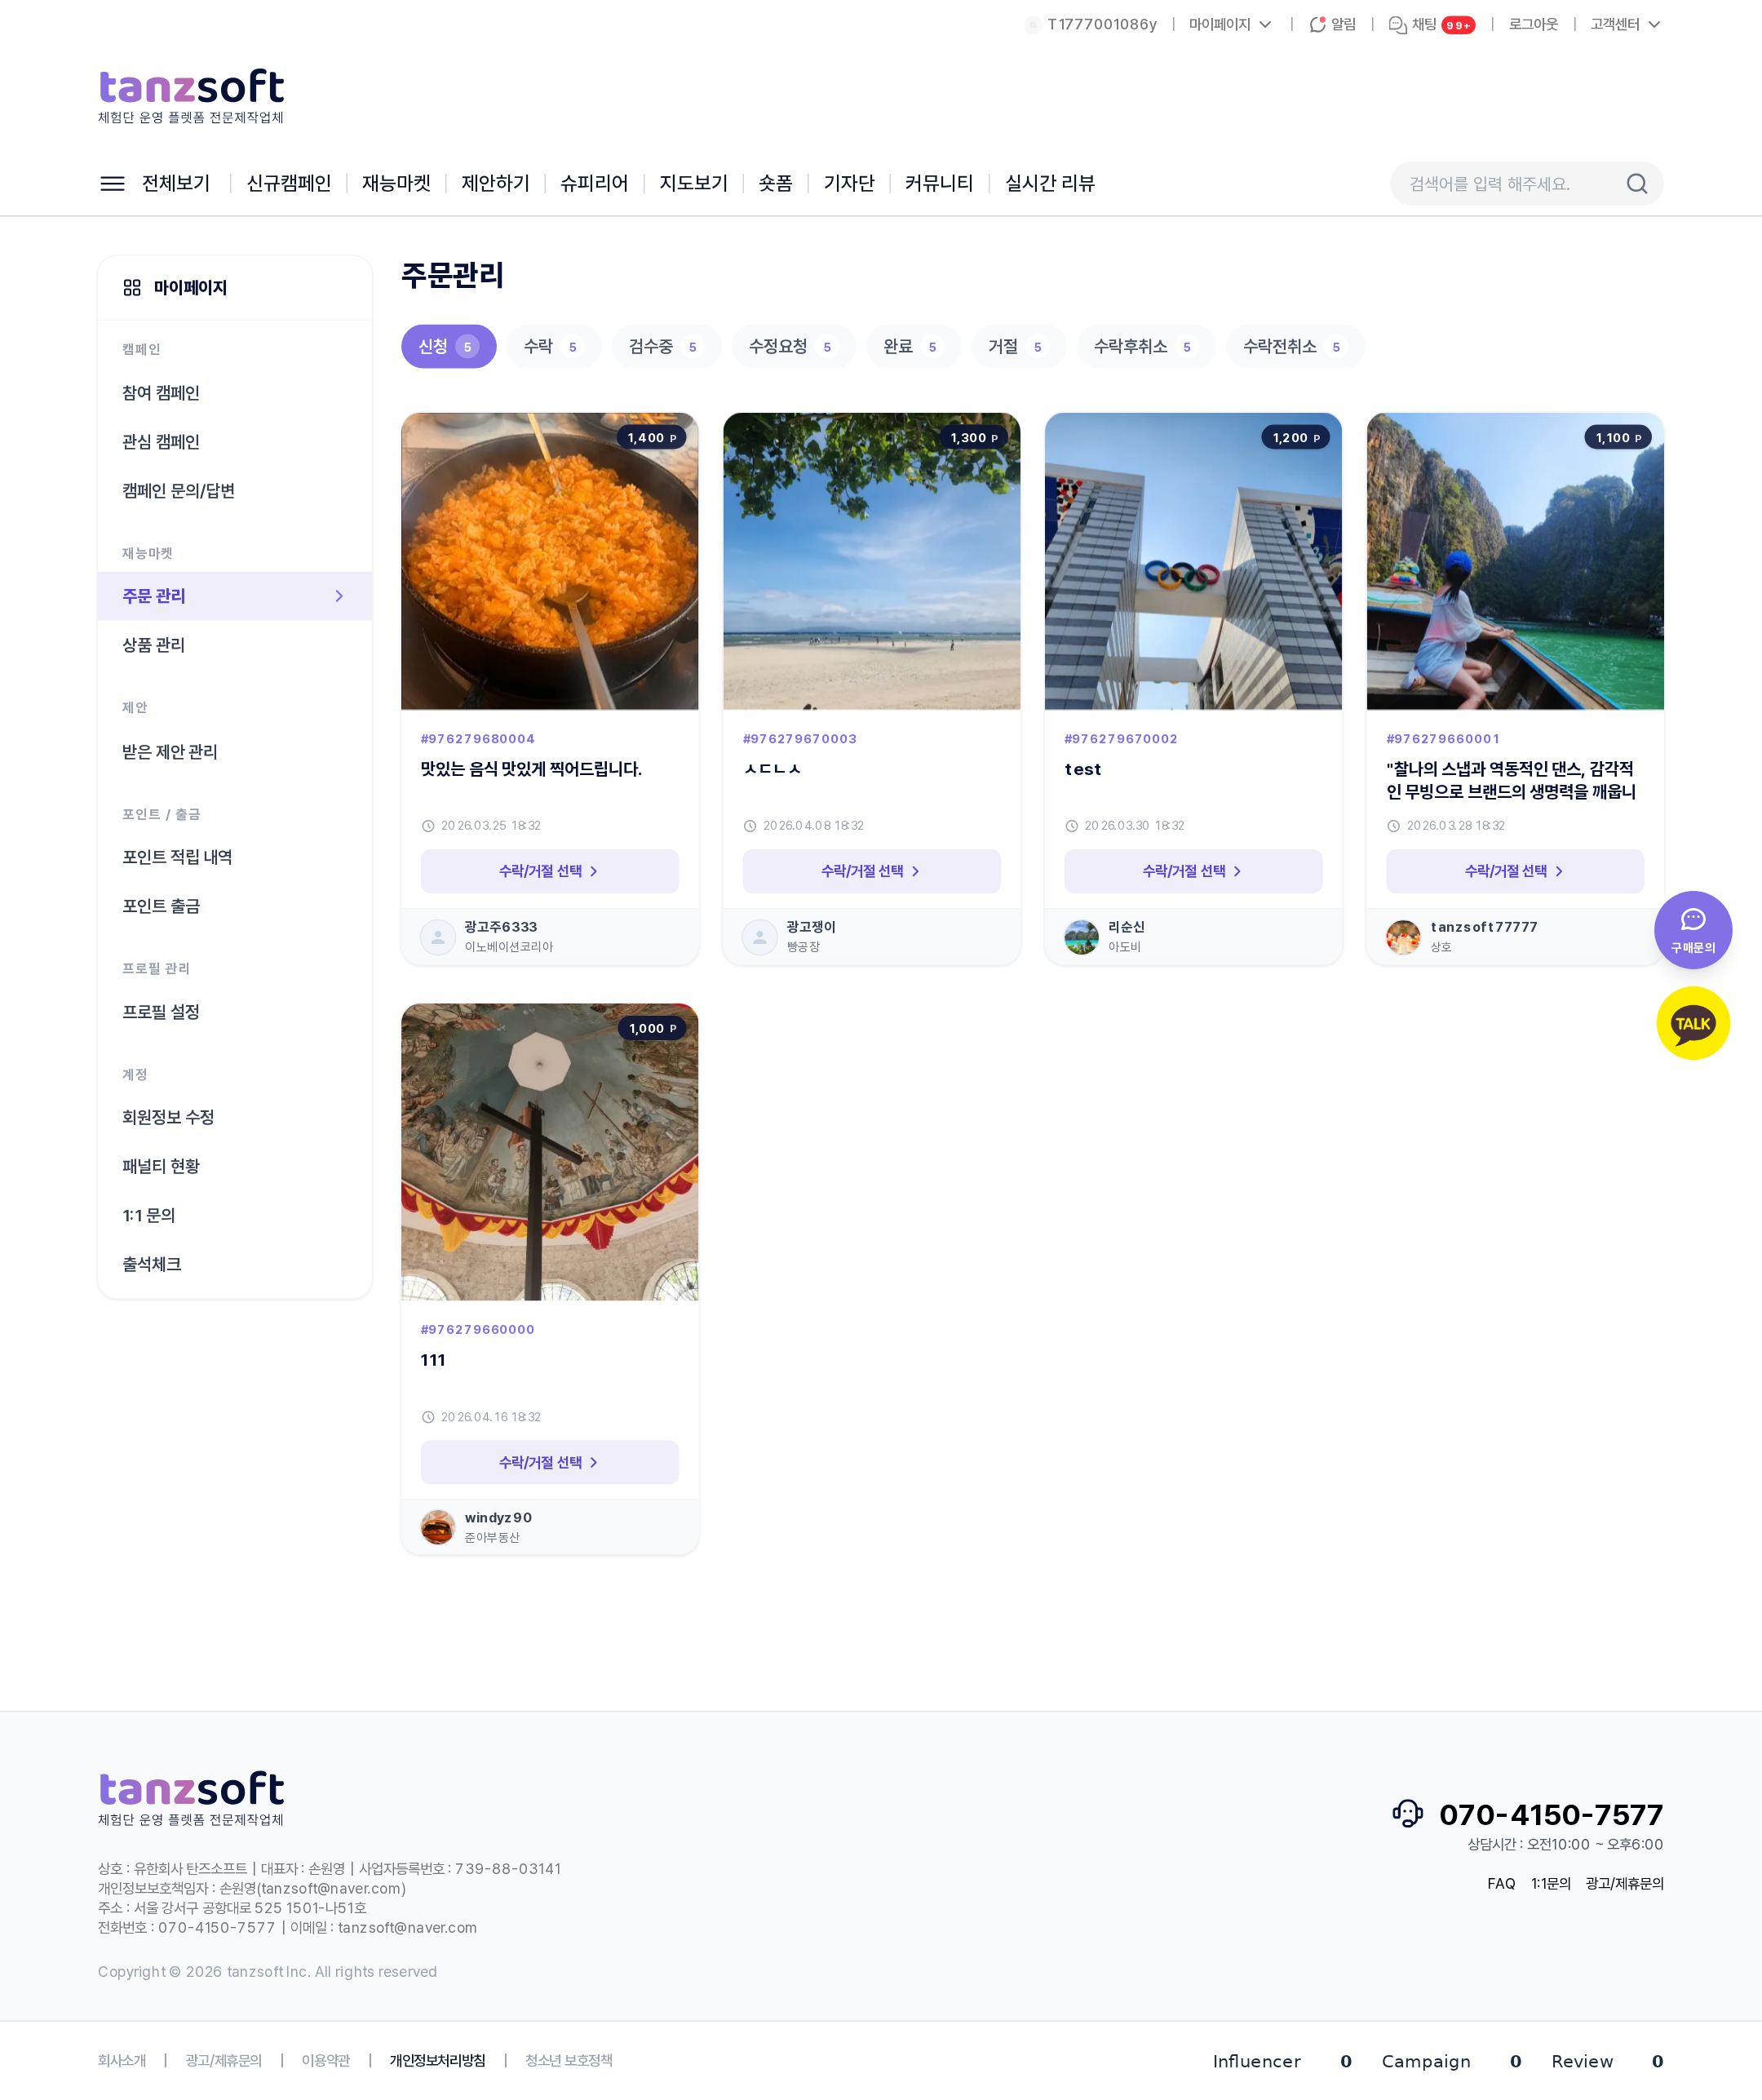Open 수락/거절 선택 for the test order
This screenshot has height=2100, width=1762.
pos(1193,871)
